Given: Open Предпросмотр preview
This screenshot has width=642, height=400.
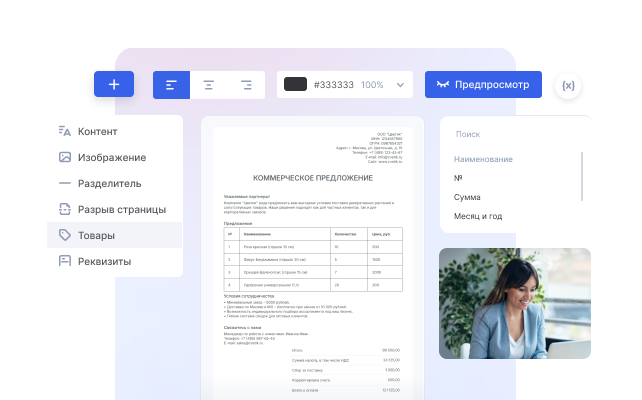Looking at the screenshot, I should coord(483,84).
